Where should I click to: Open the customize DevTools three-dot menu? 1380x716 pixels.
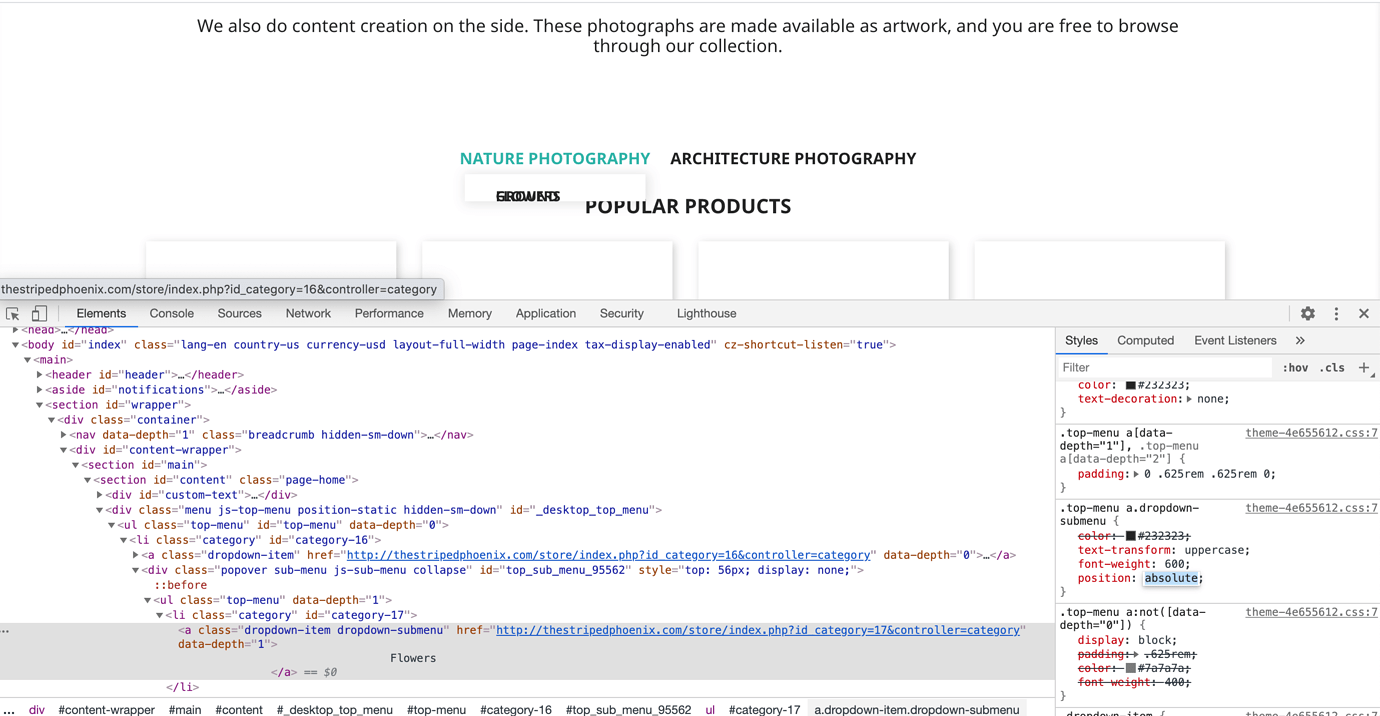click(1336, 313)
